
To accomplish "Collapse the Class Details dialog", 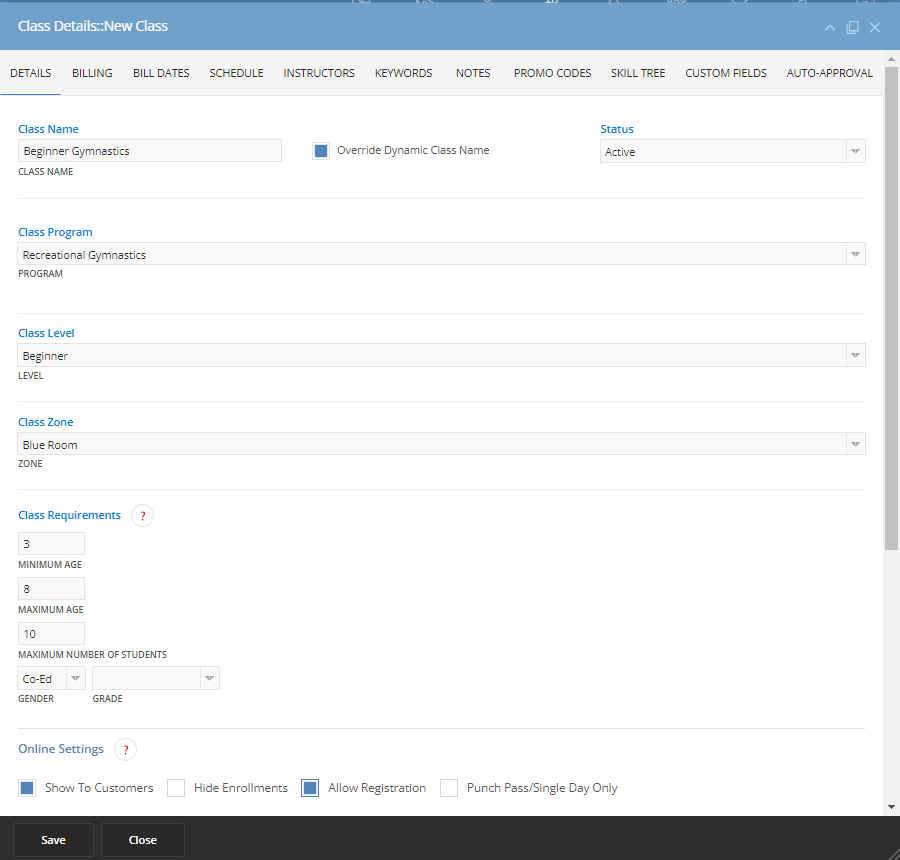I will [829, 27].
